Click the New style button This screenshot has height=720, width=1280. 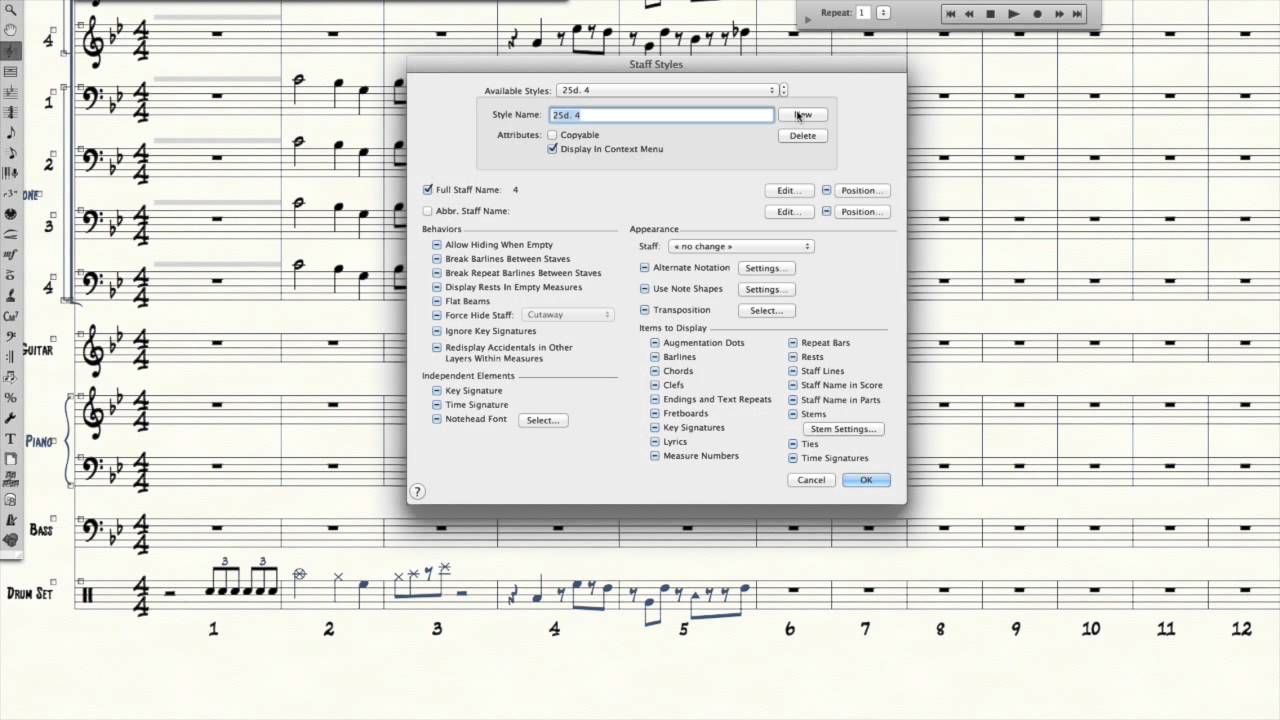pyautogui.click(x=803, y=115)
